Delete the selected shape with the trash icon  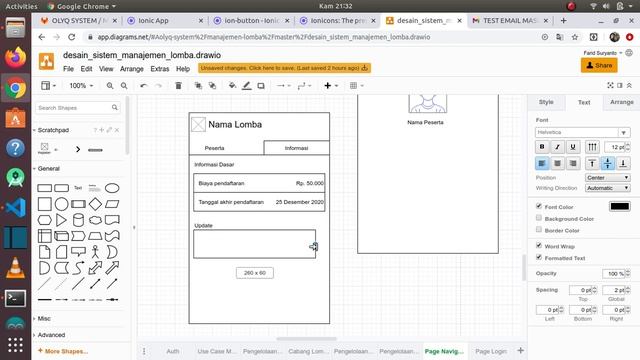pos(178,86)
